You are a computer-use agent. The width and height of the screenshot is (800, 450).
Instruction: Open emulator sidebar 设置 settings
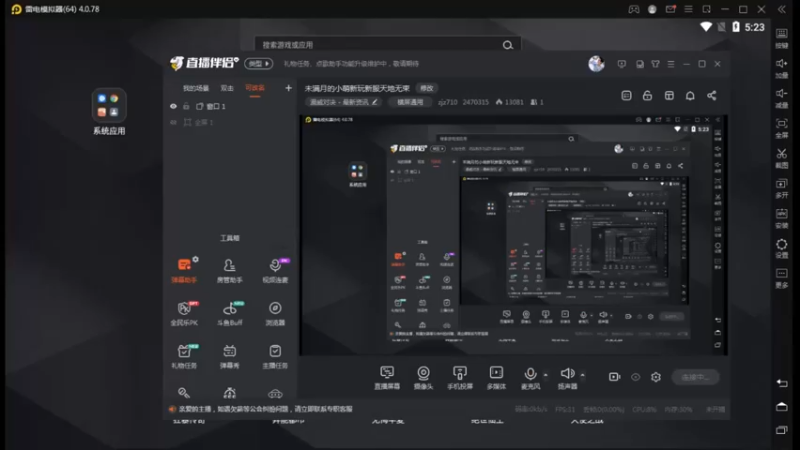click(782, 248)
